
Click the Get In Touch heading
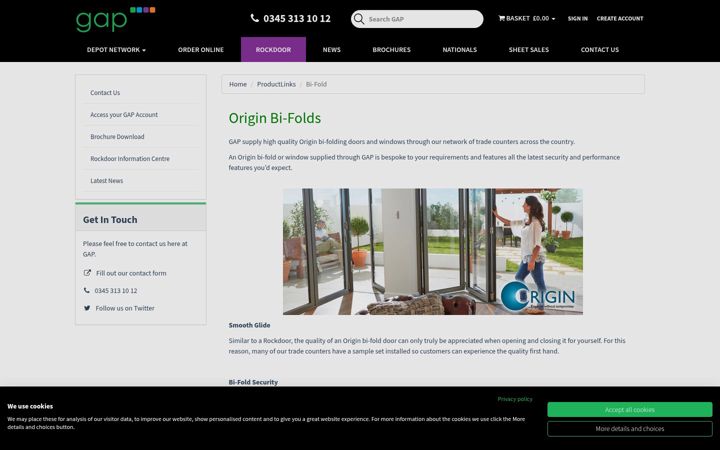110,219
